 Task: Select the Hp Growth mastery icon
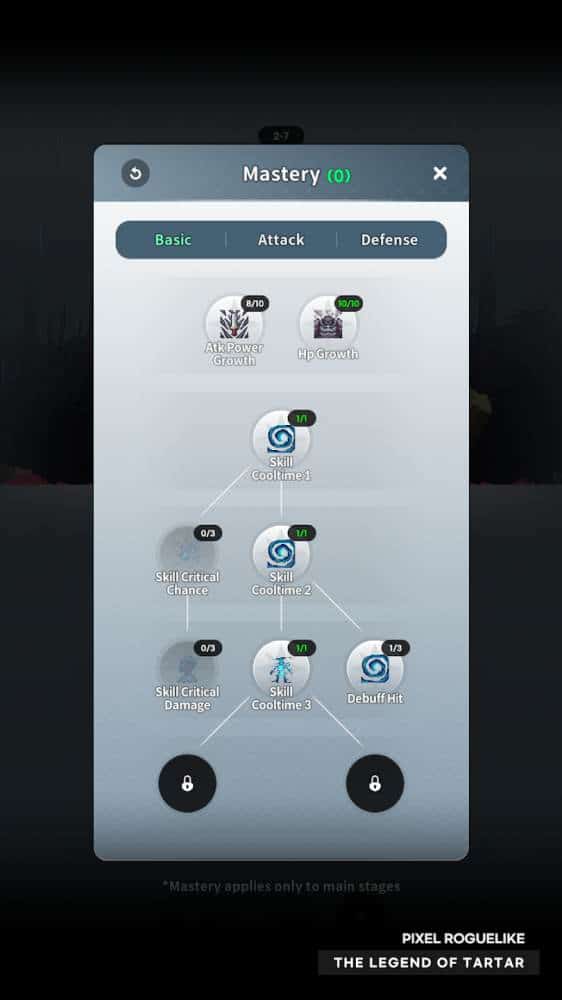click(x=329, y=324)
